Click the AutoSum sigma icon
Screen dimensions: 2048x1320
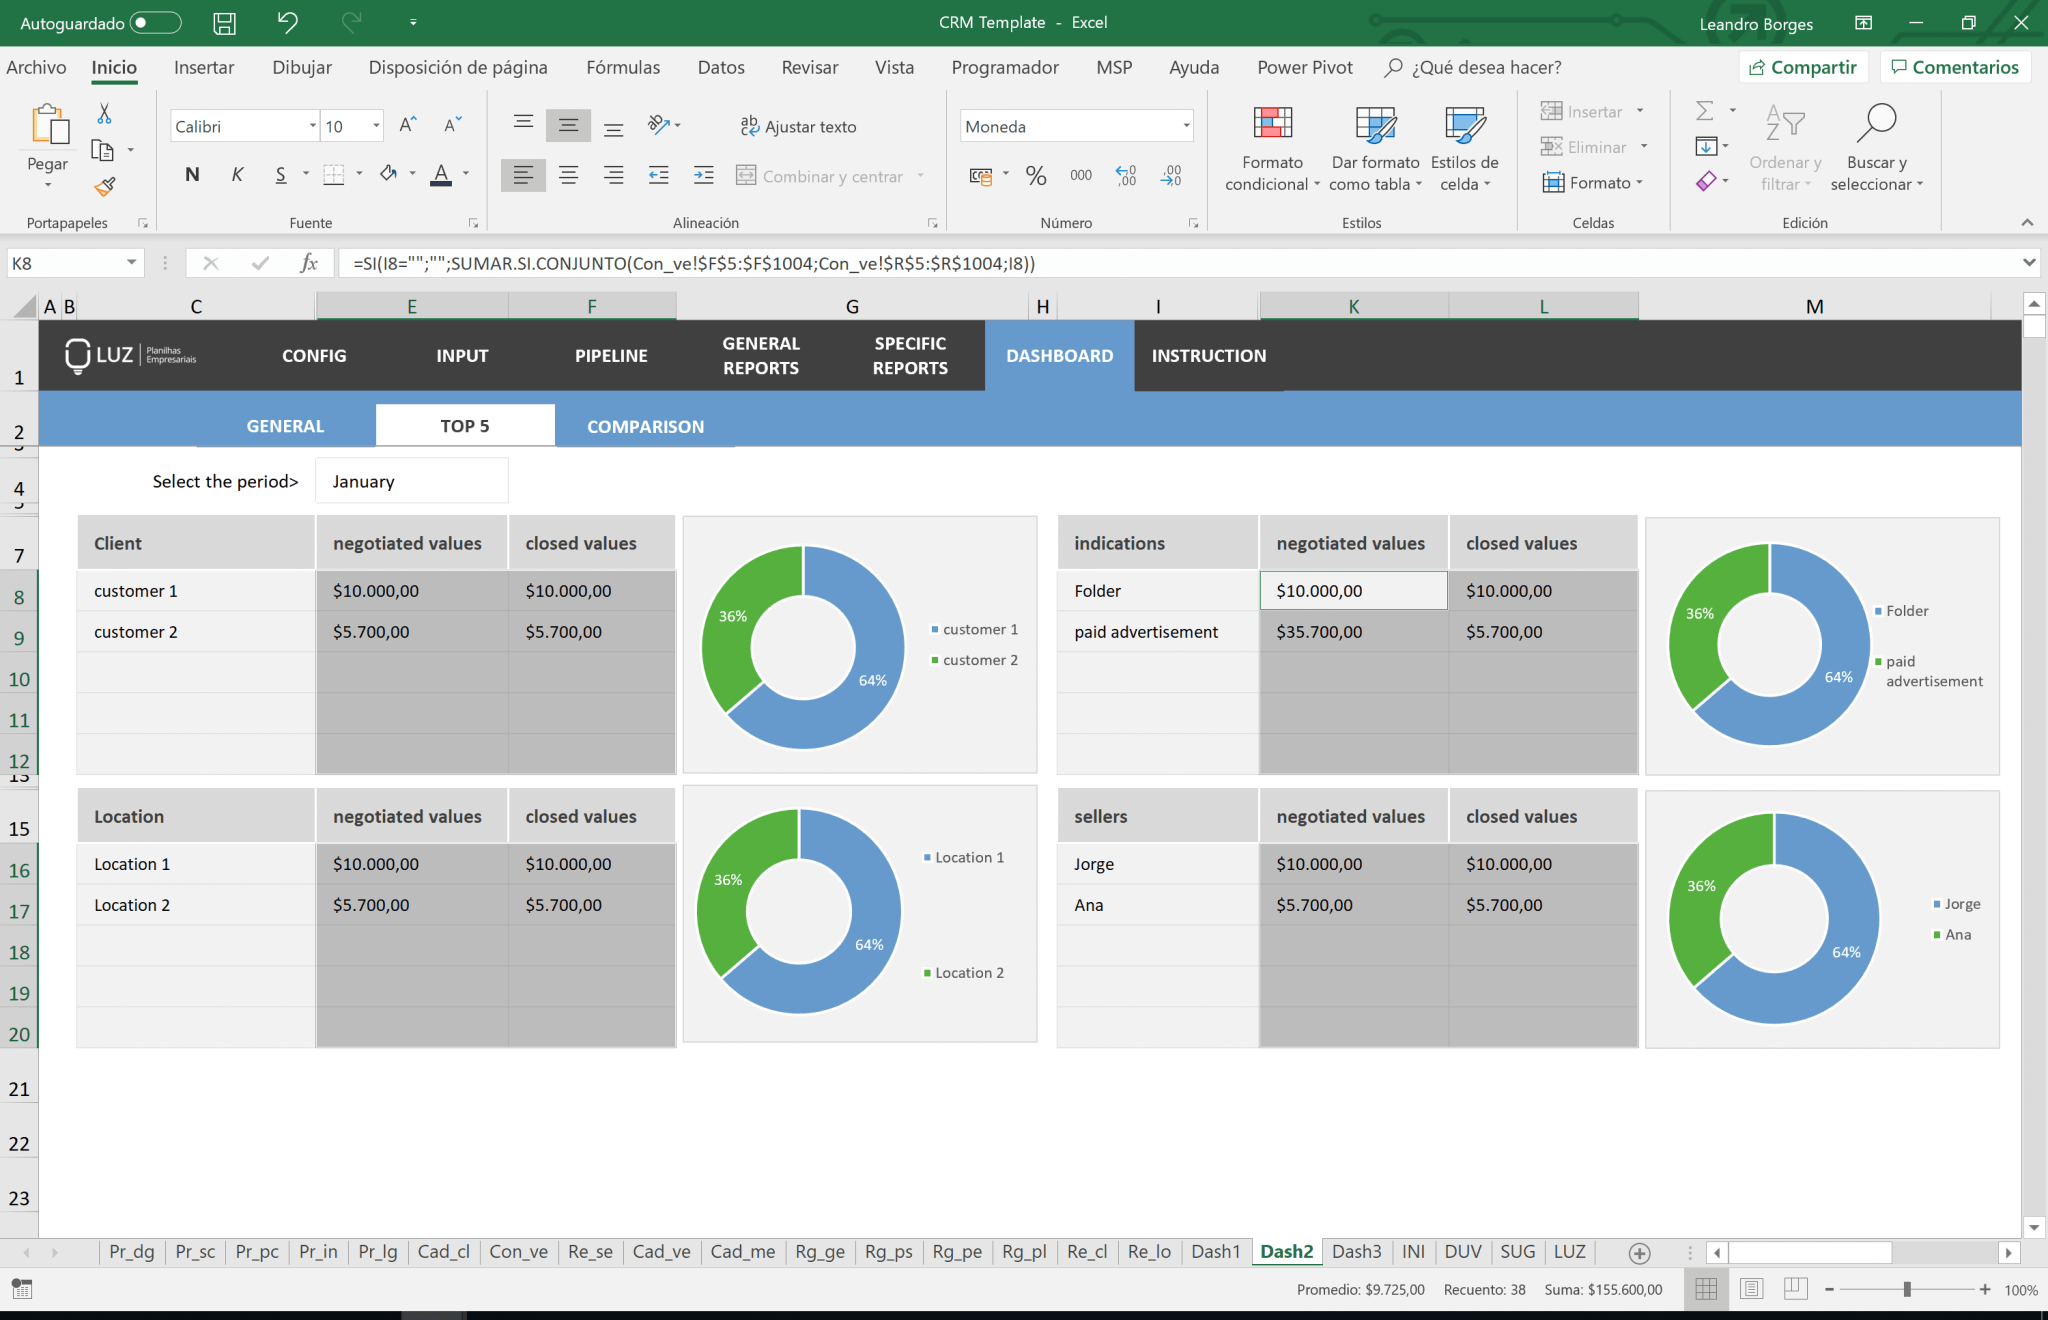pos(1706,111)
